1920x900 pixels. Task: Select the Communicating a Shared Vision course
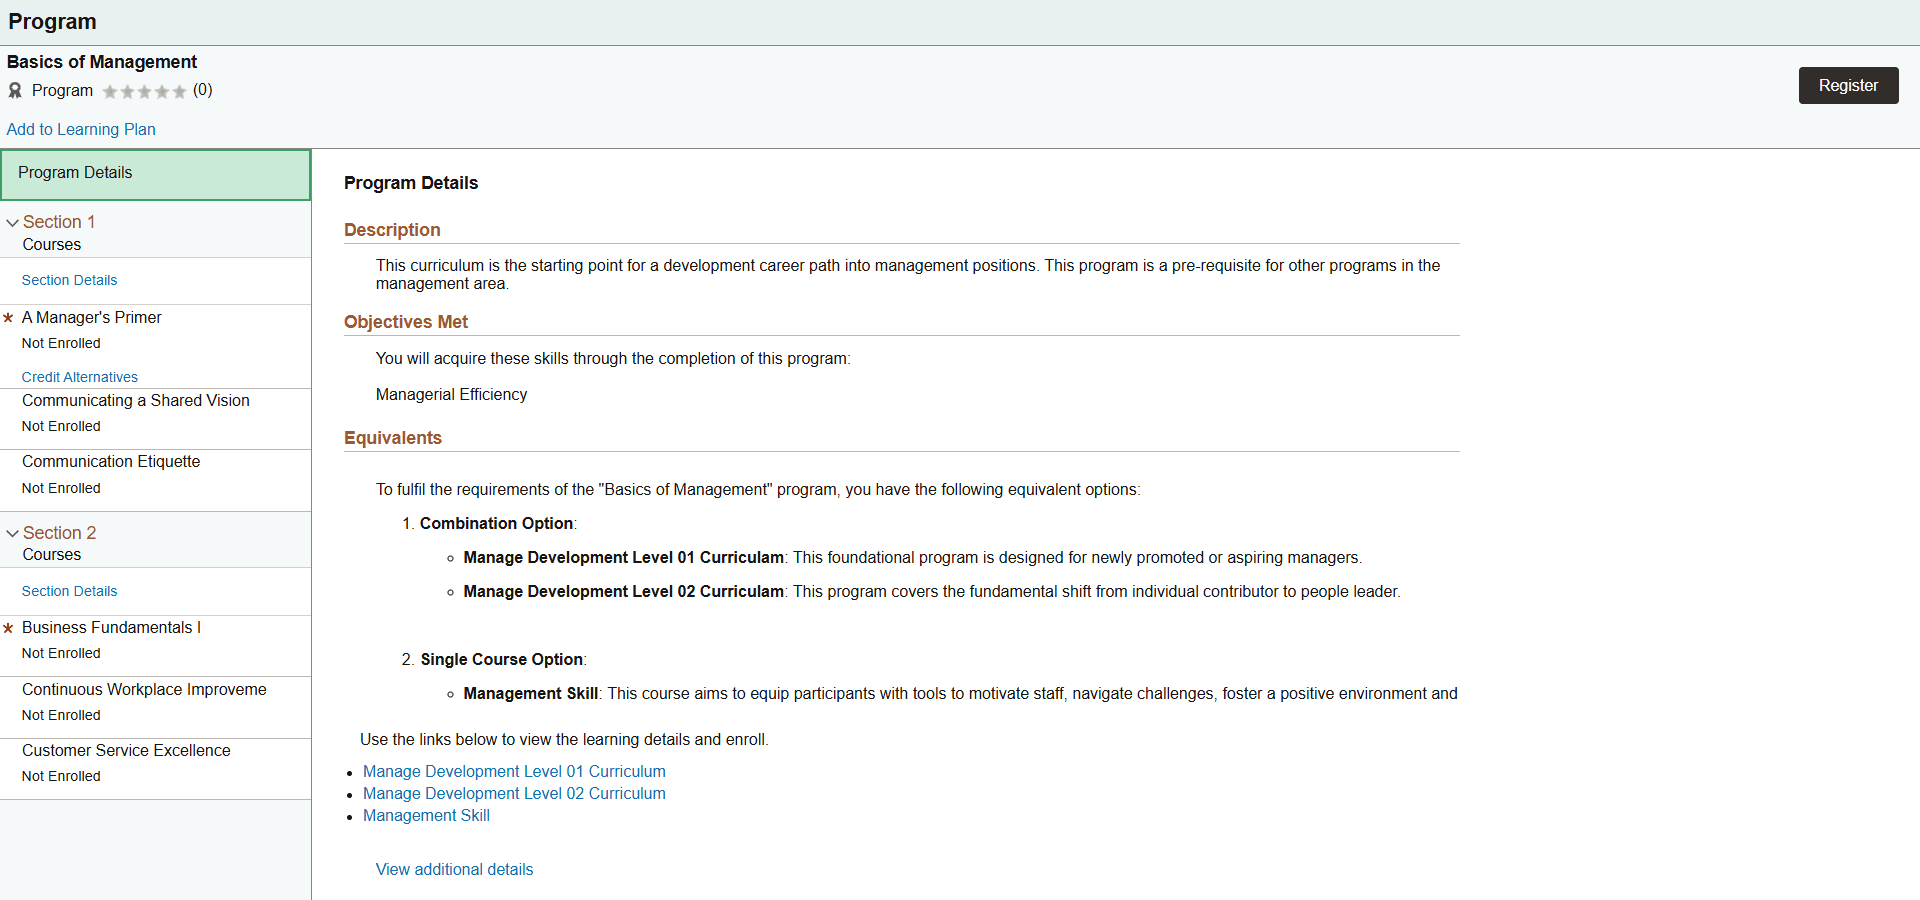click(x=136, y=400)
